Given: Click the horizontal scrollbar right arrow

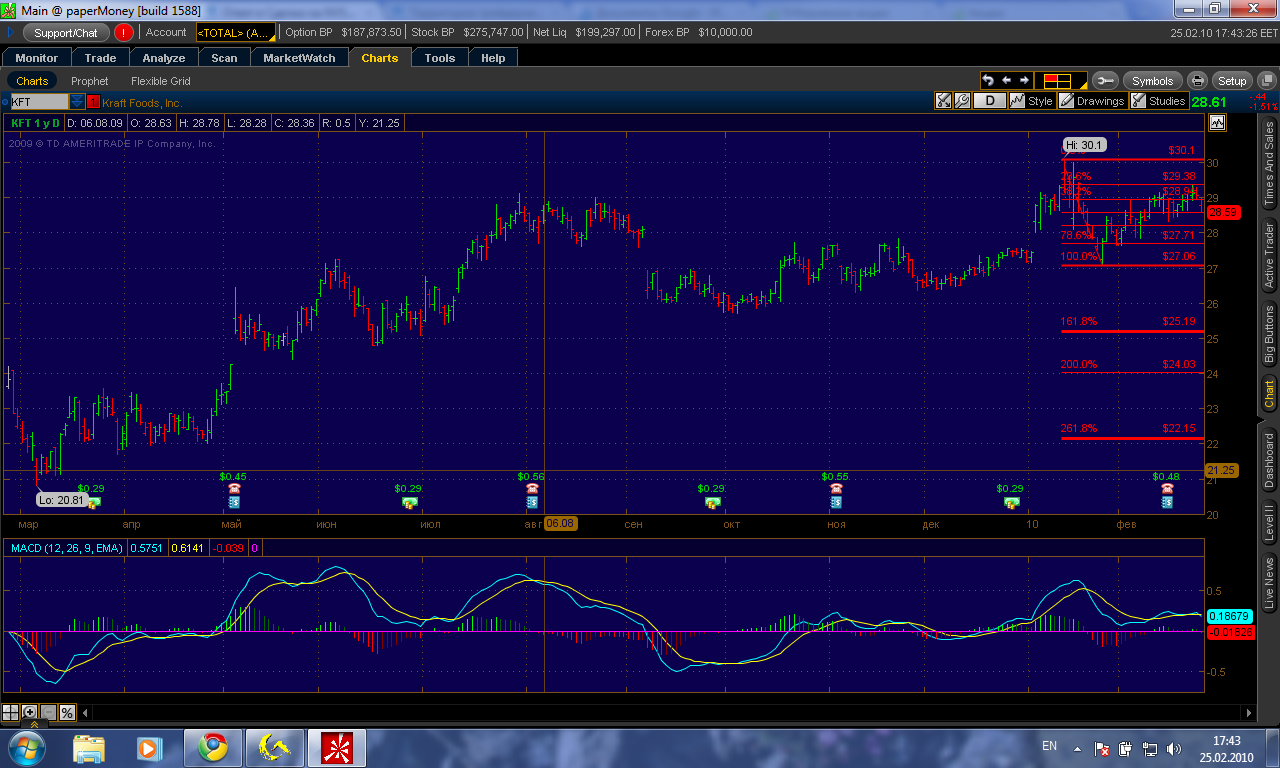Looking at the screenshot, I should pyautogui.click(x=1248, y=713).
